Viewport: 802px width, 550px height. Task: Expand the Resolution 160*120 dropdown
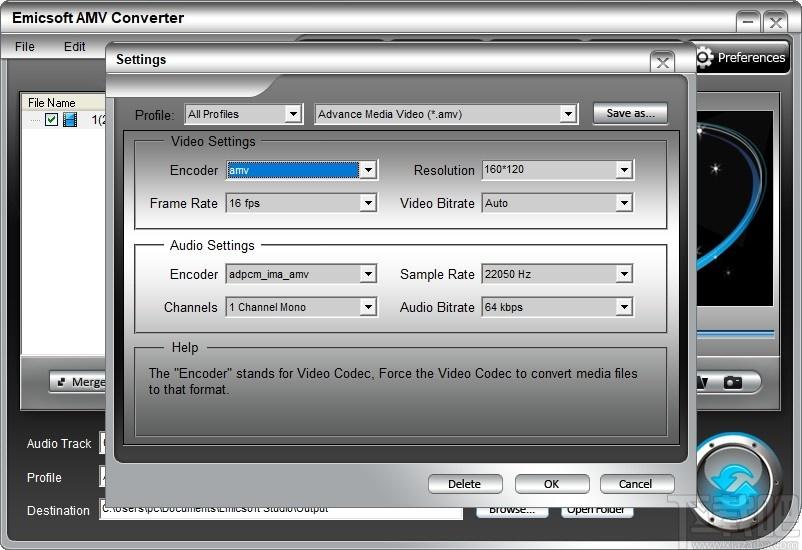coord(624,170)
